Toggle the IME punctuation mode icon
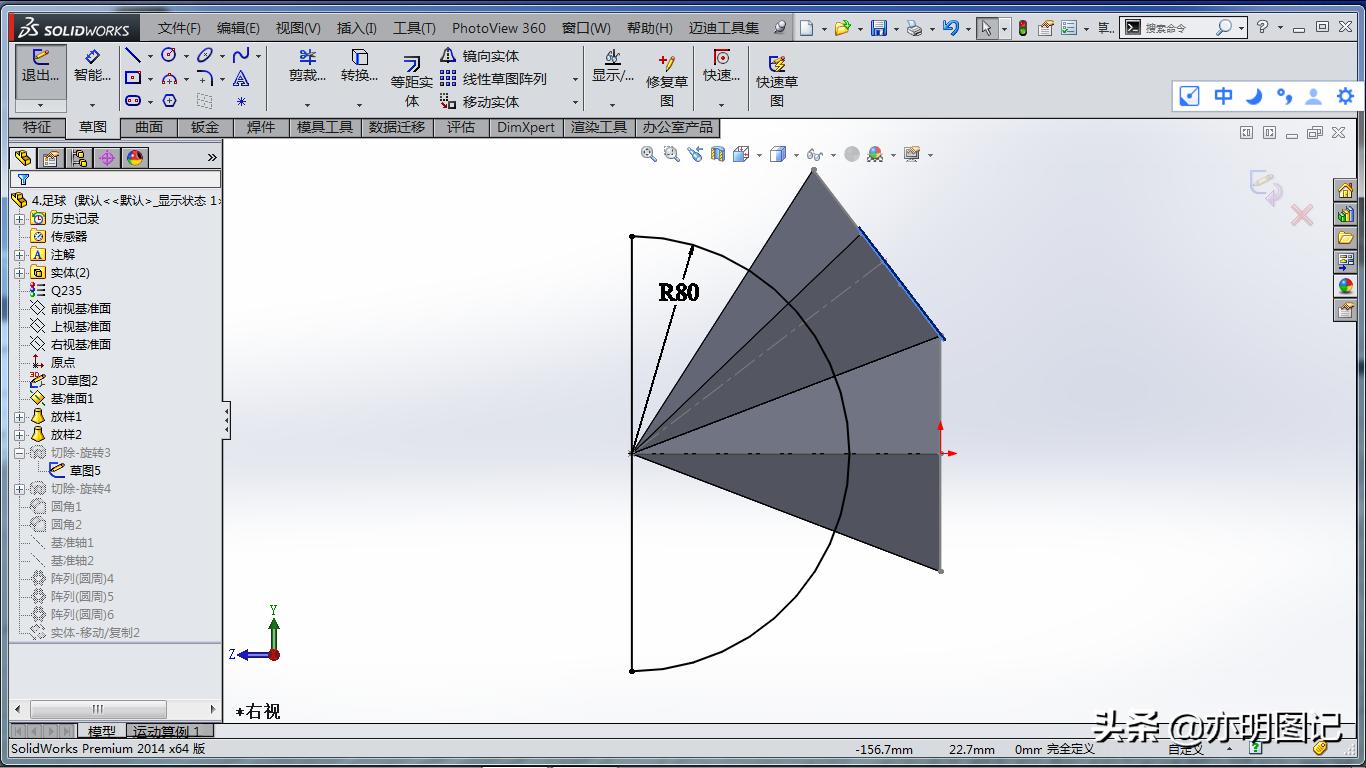 [x=1284, y=96]
